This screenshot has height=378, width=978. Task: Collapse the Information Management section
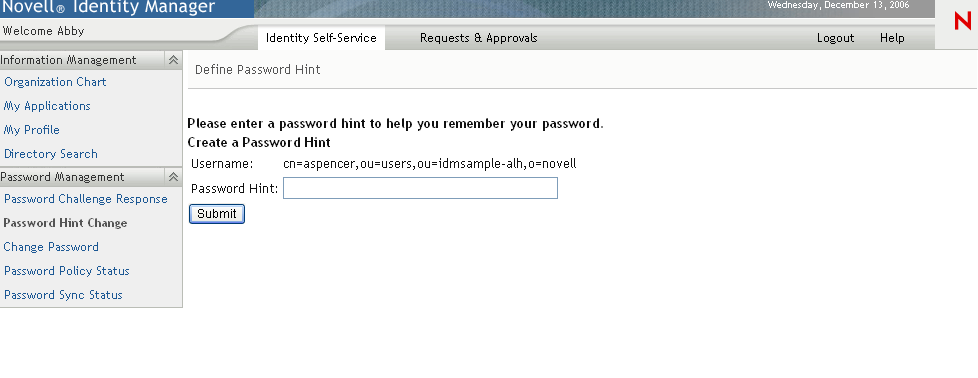pyautogui.click(x=173, y=60)
